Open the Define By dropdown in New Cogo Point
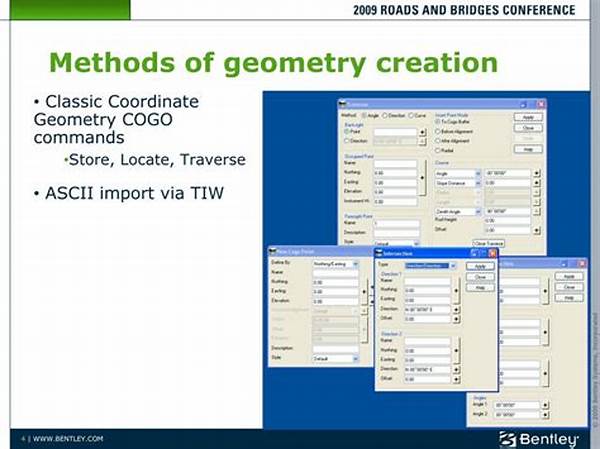Image resolution: width=600 pixels, height=449 pixels. [356, 261]
